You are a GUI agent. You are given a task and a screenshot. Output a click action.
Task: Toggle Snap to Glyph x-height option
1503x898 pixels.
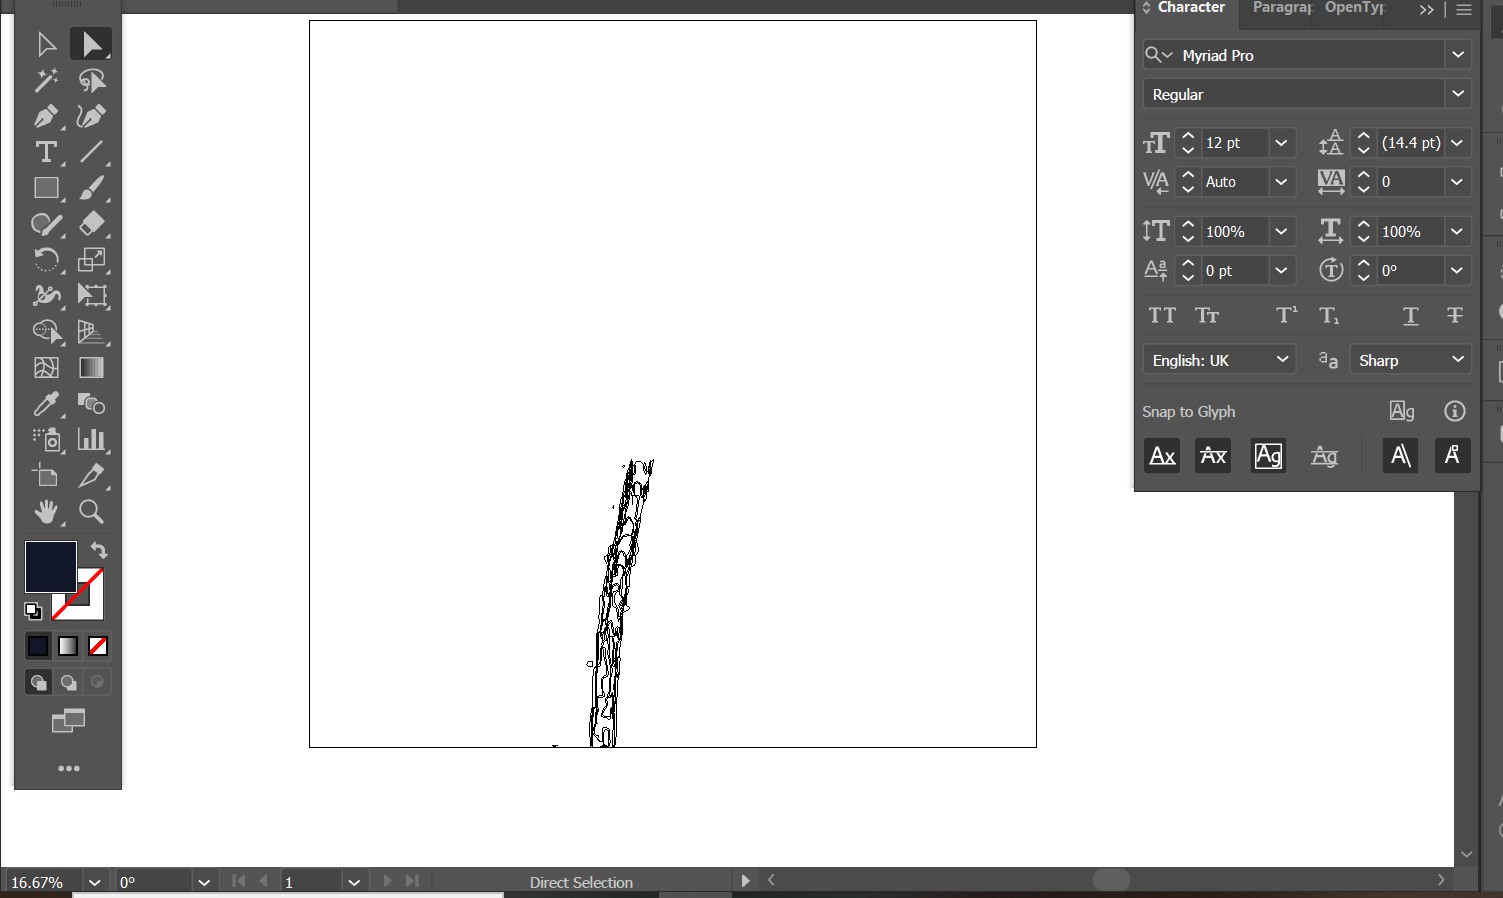1213,456
